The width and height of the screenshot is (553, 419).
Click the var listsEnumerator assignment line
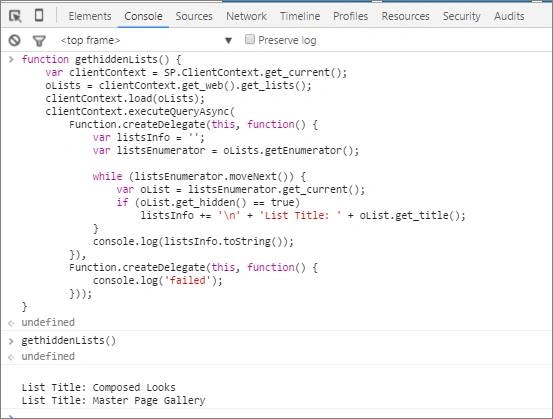point(226,151)
